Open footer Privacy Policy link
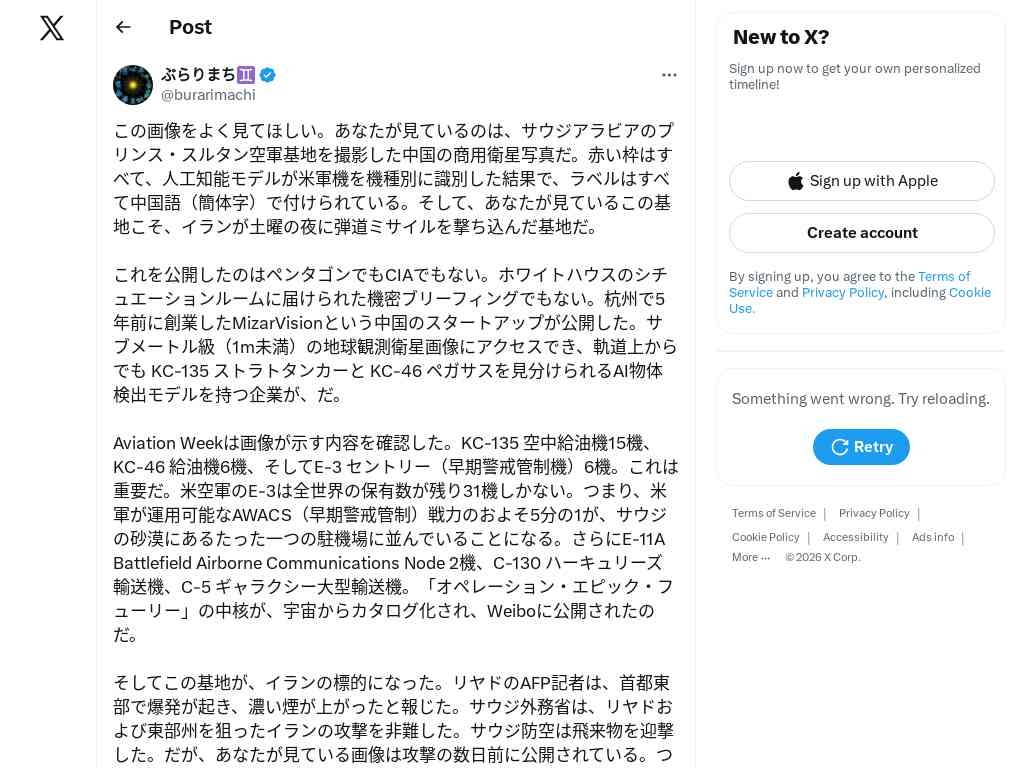Image resolution: width=1024 pixels, height=768 pixels. click(x=874, y=513)
